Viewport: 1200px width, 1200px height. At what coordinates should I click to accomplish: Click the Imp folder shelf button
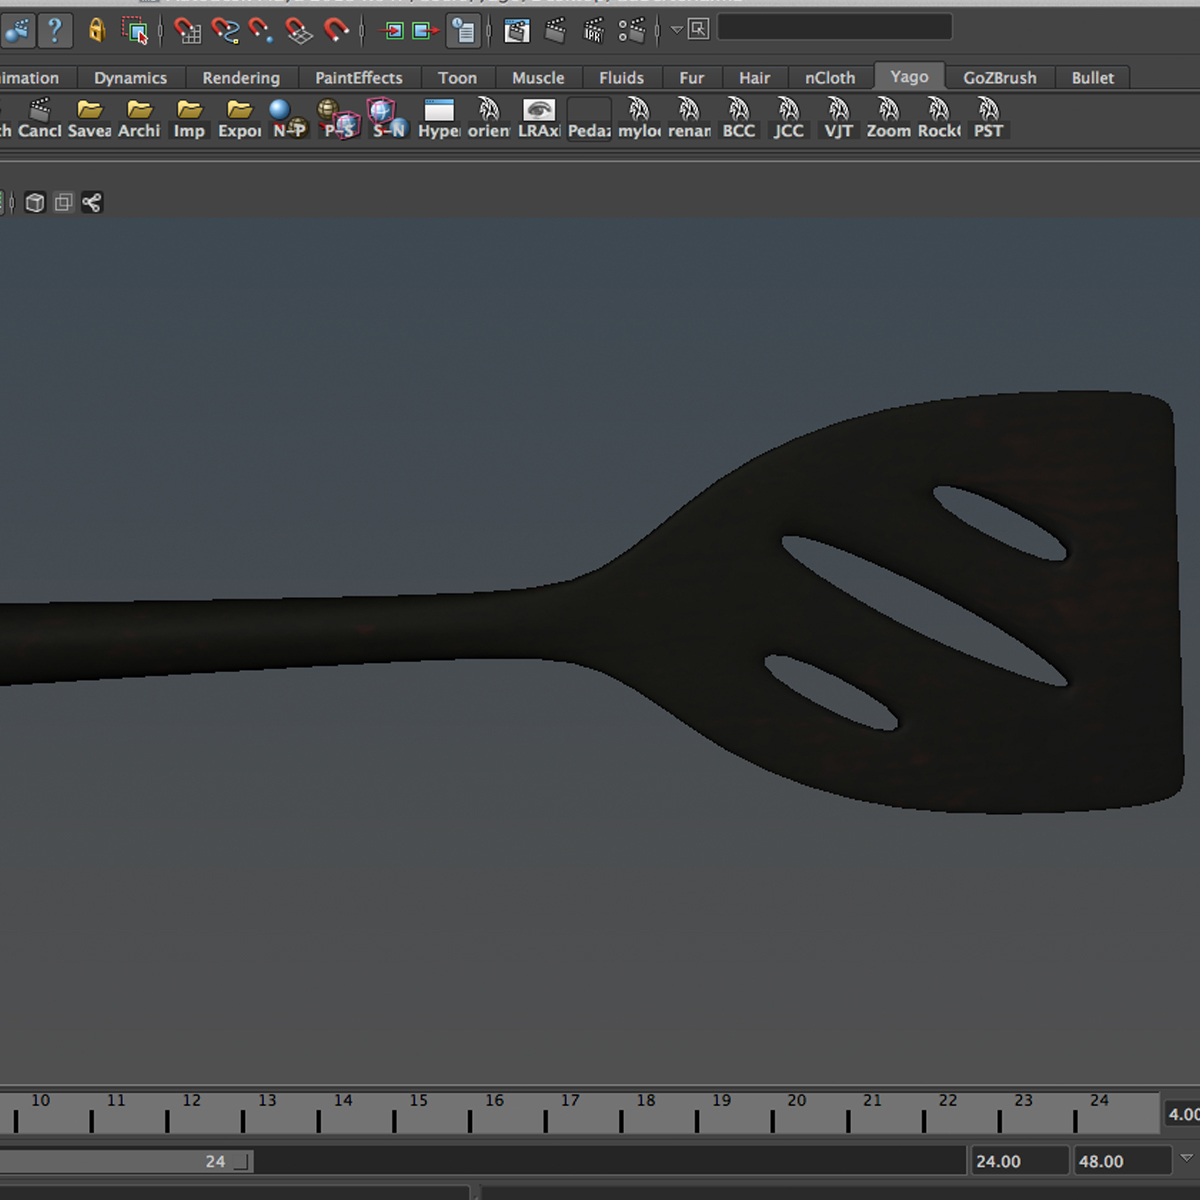pyautogui.click(x=189, y=119)
